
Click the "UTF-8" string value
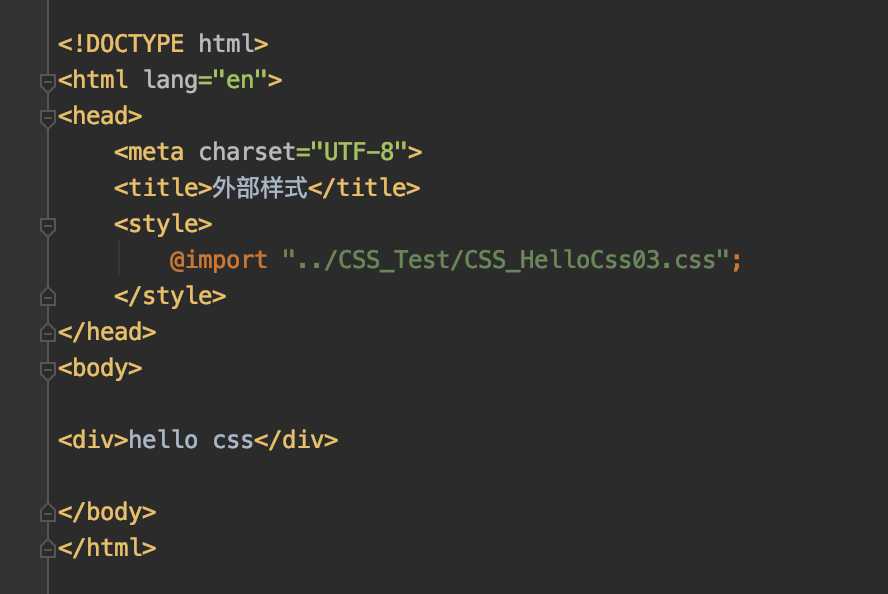358,152
